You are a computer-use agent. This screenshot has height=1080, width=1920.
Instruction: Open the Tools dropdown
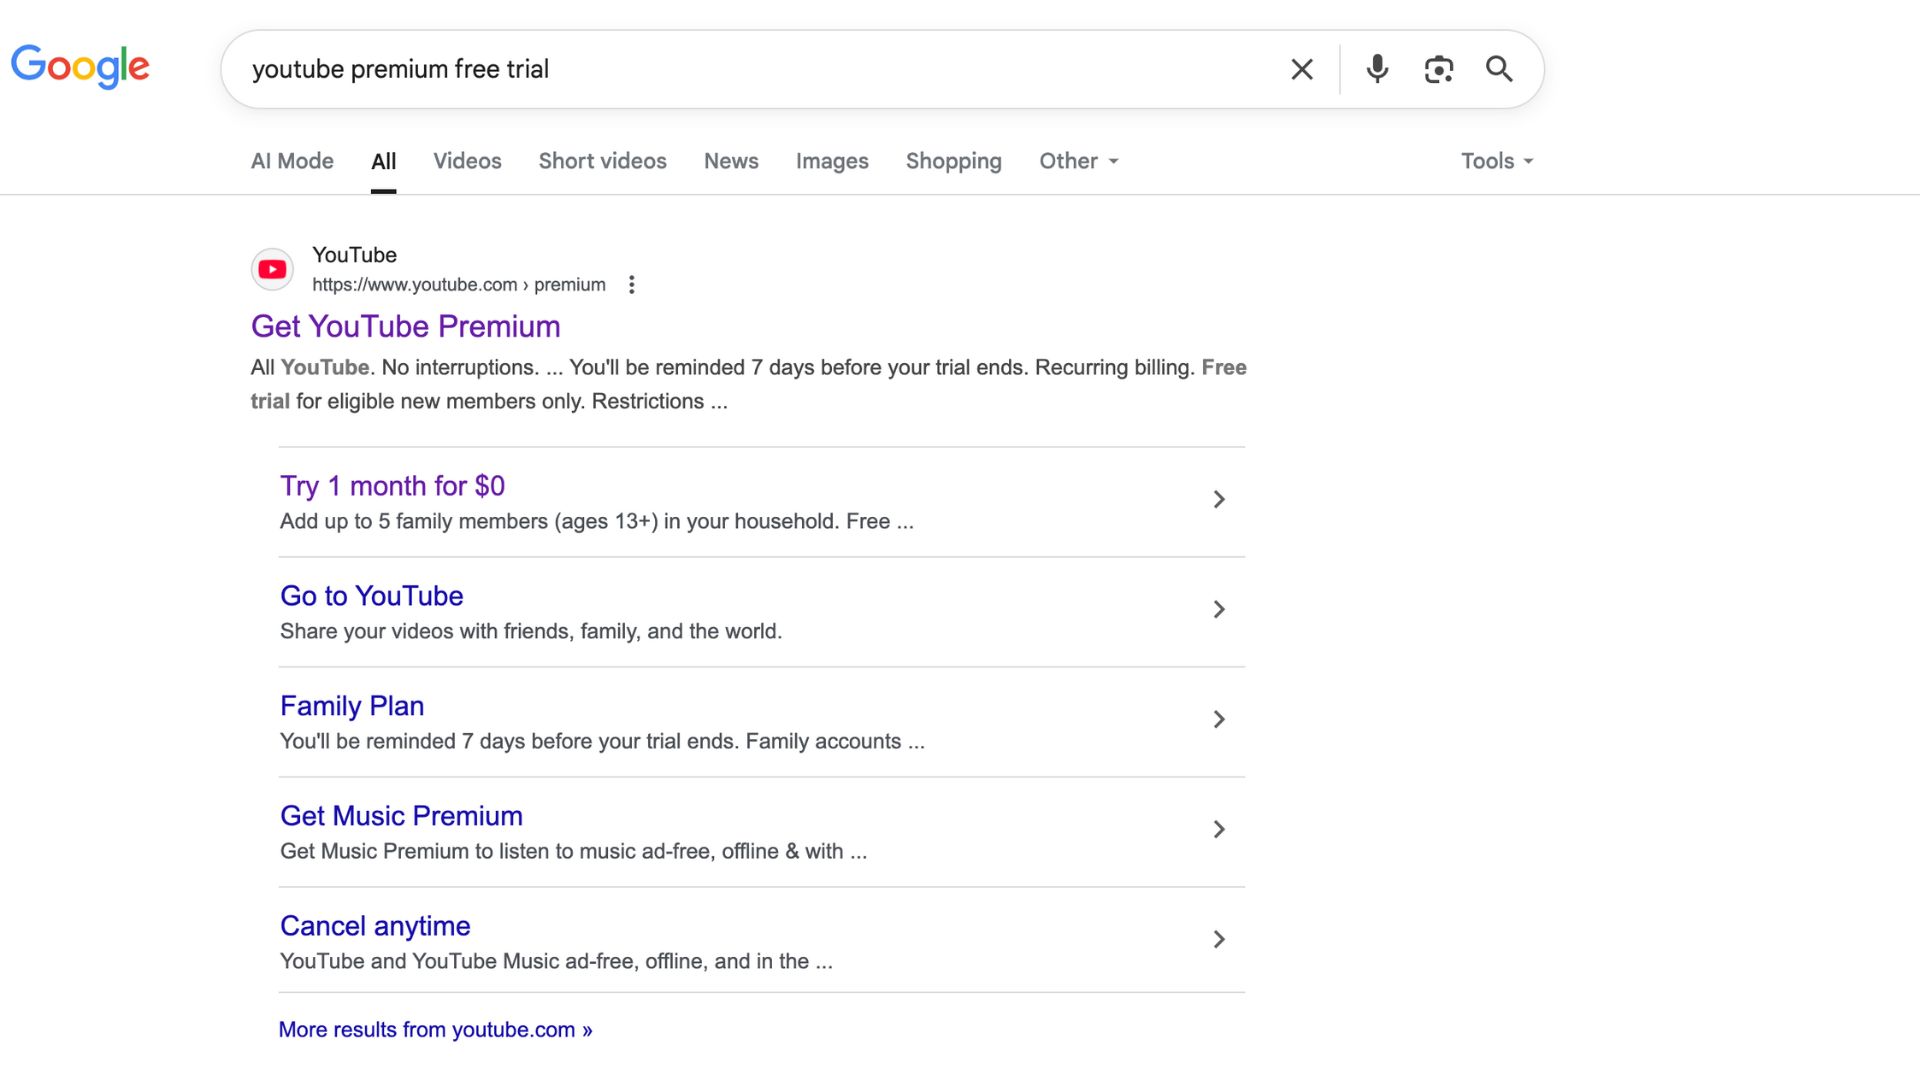1497,161
